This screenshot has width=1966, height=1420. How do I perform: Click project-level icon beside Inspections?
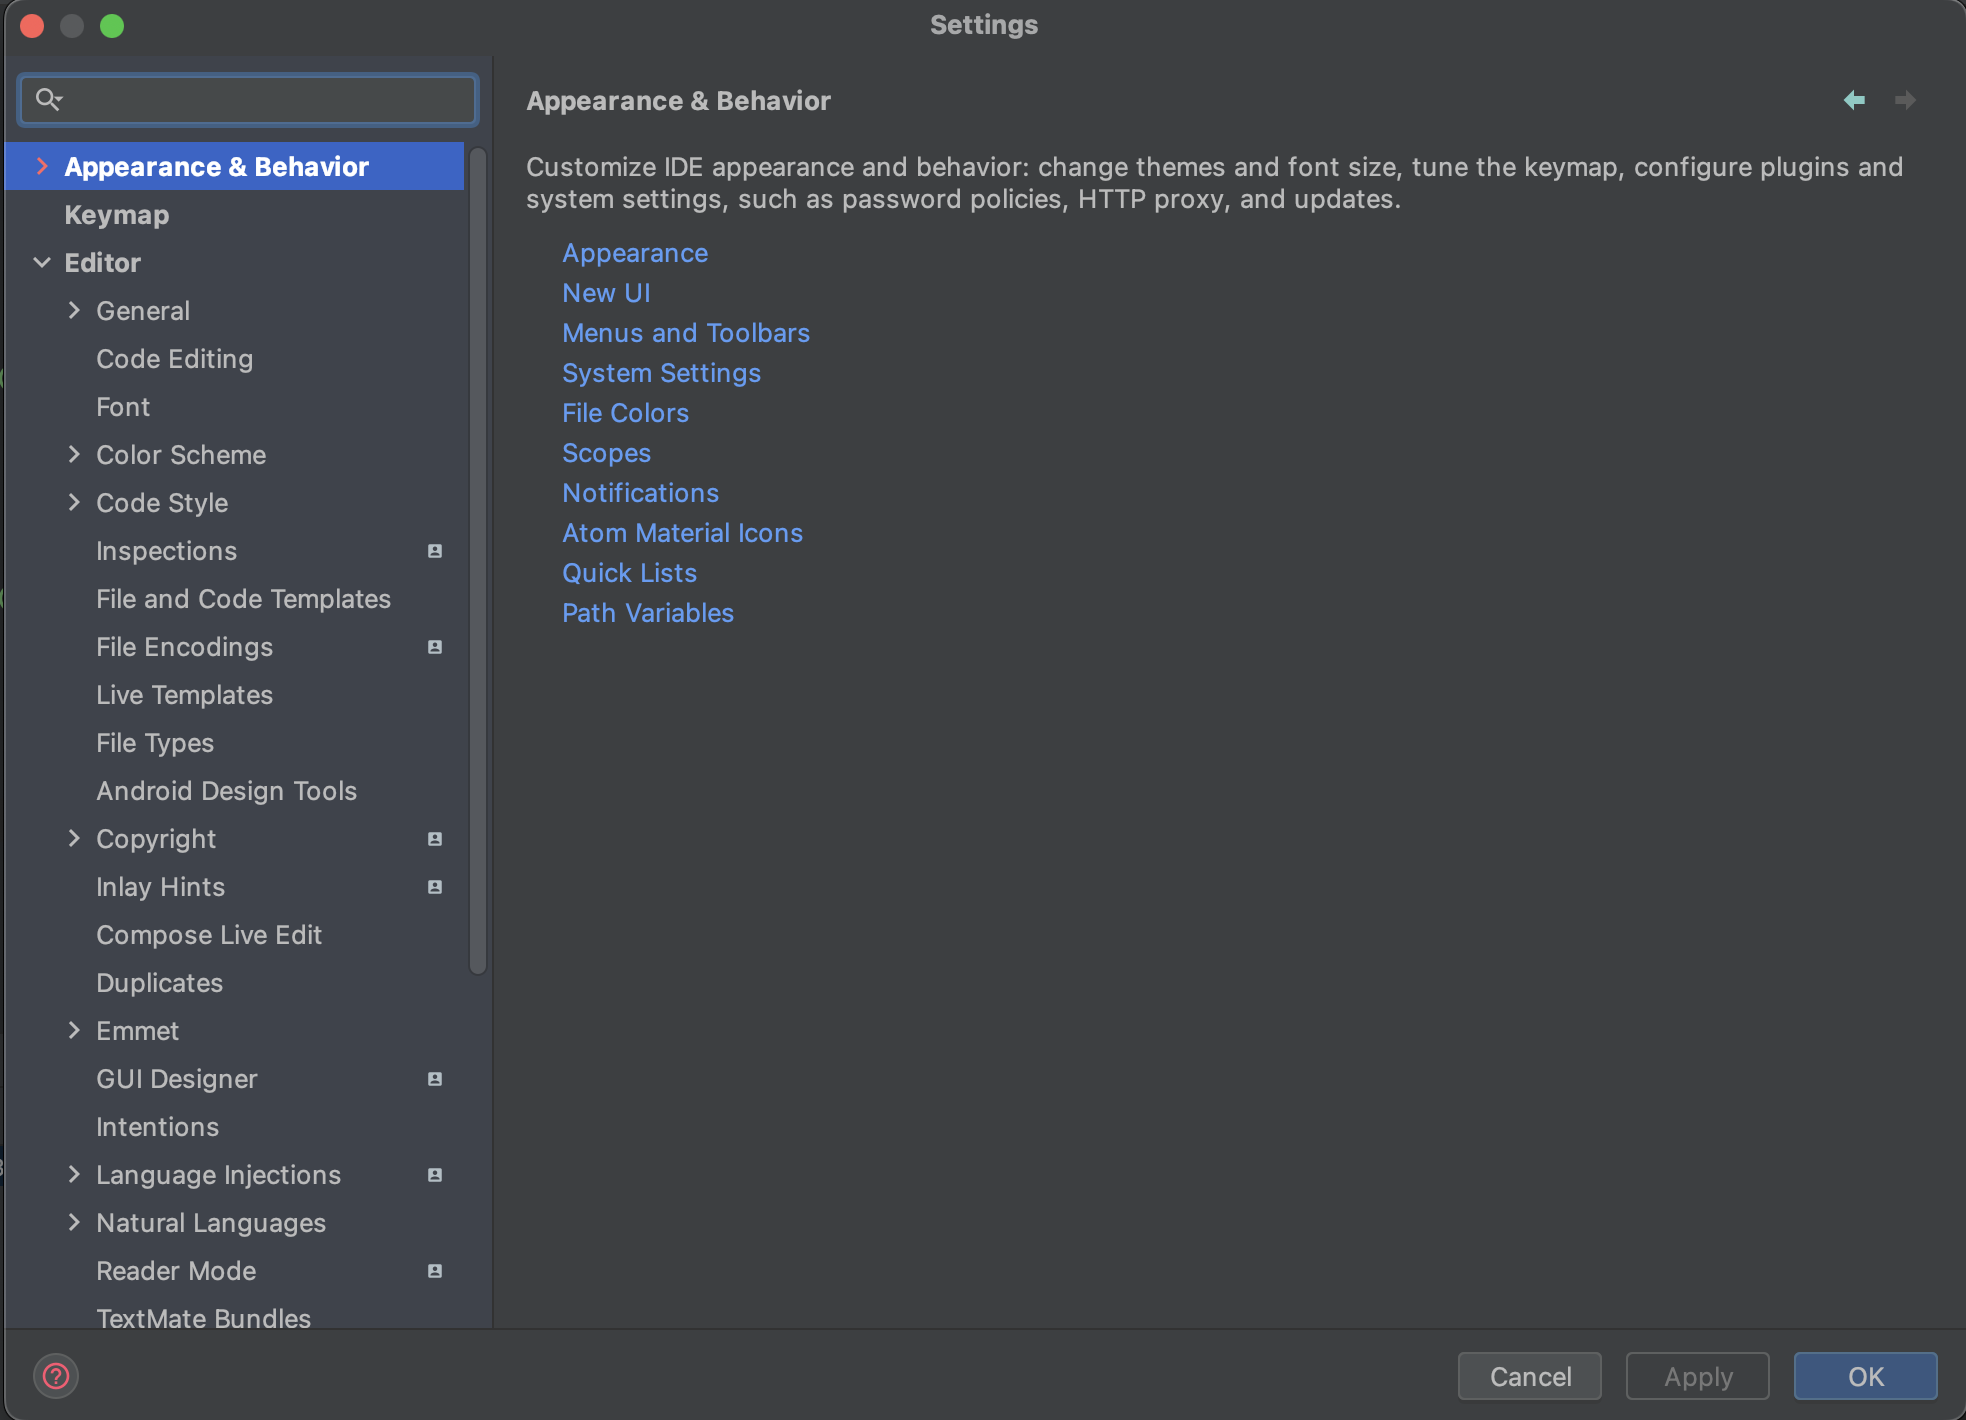click(435, 551)
